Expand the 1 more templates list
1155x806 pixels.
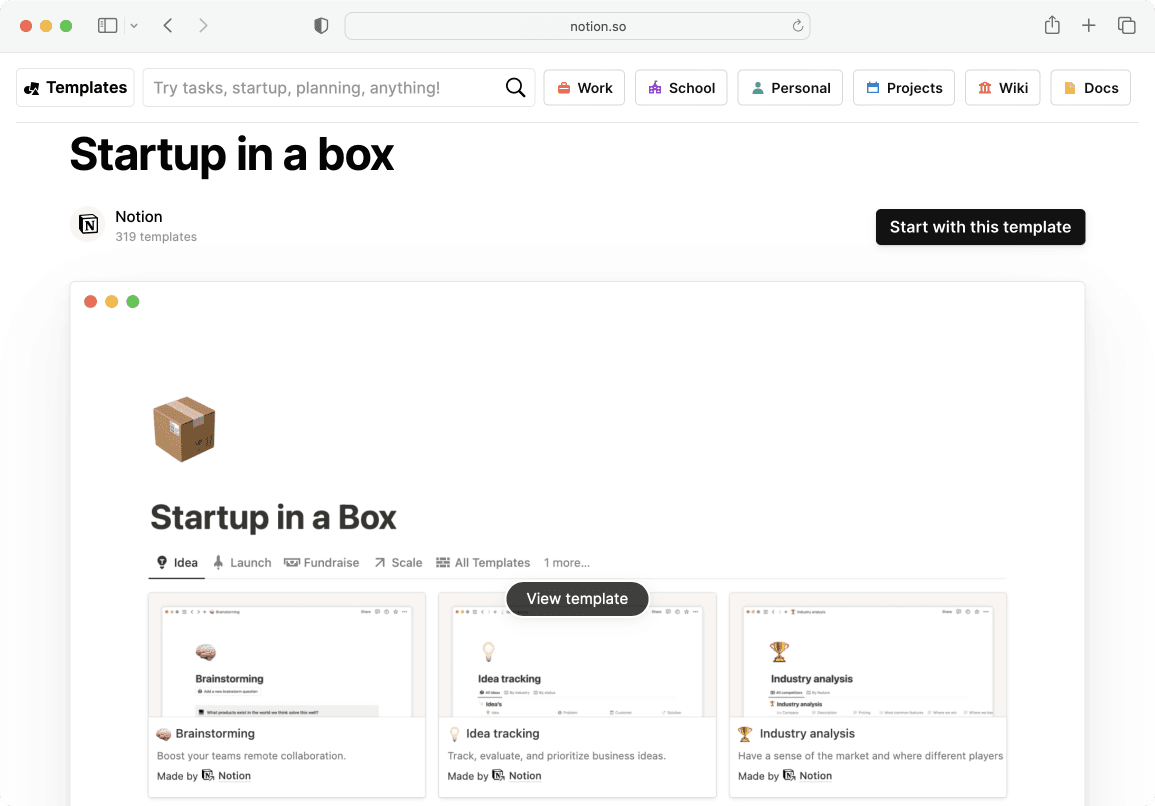566,562
